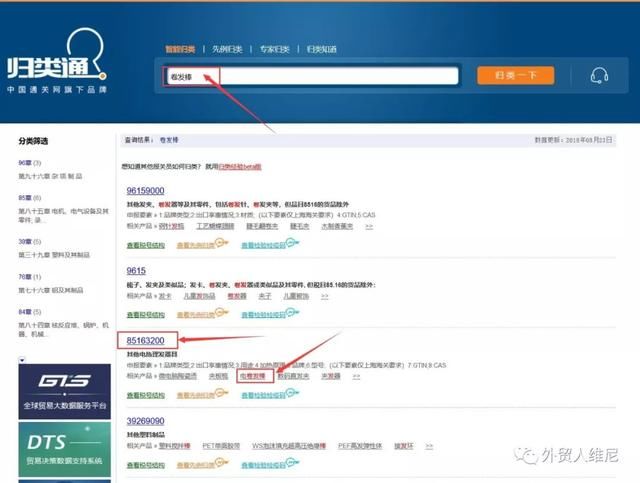This screenshot has height=483, width=640.
Task: Open the GTS 全球贸易大数据服务平台 banner
Action: coord(64,392)
